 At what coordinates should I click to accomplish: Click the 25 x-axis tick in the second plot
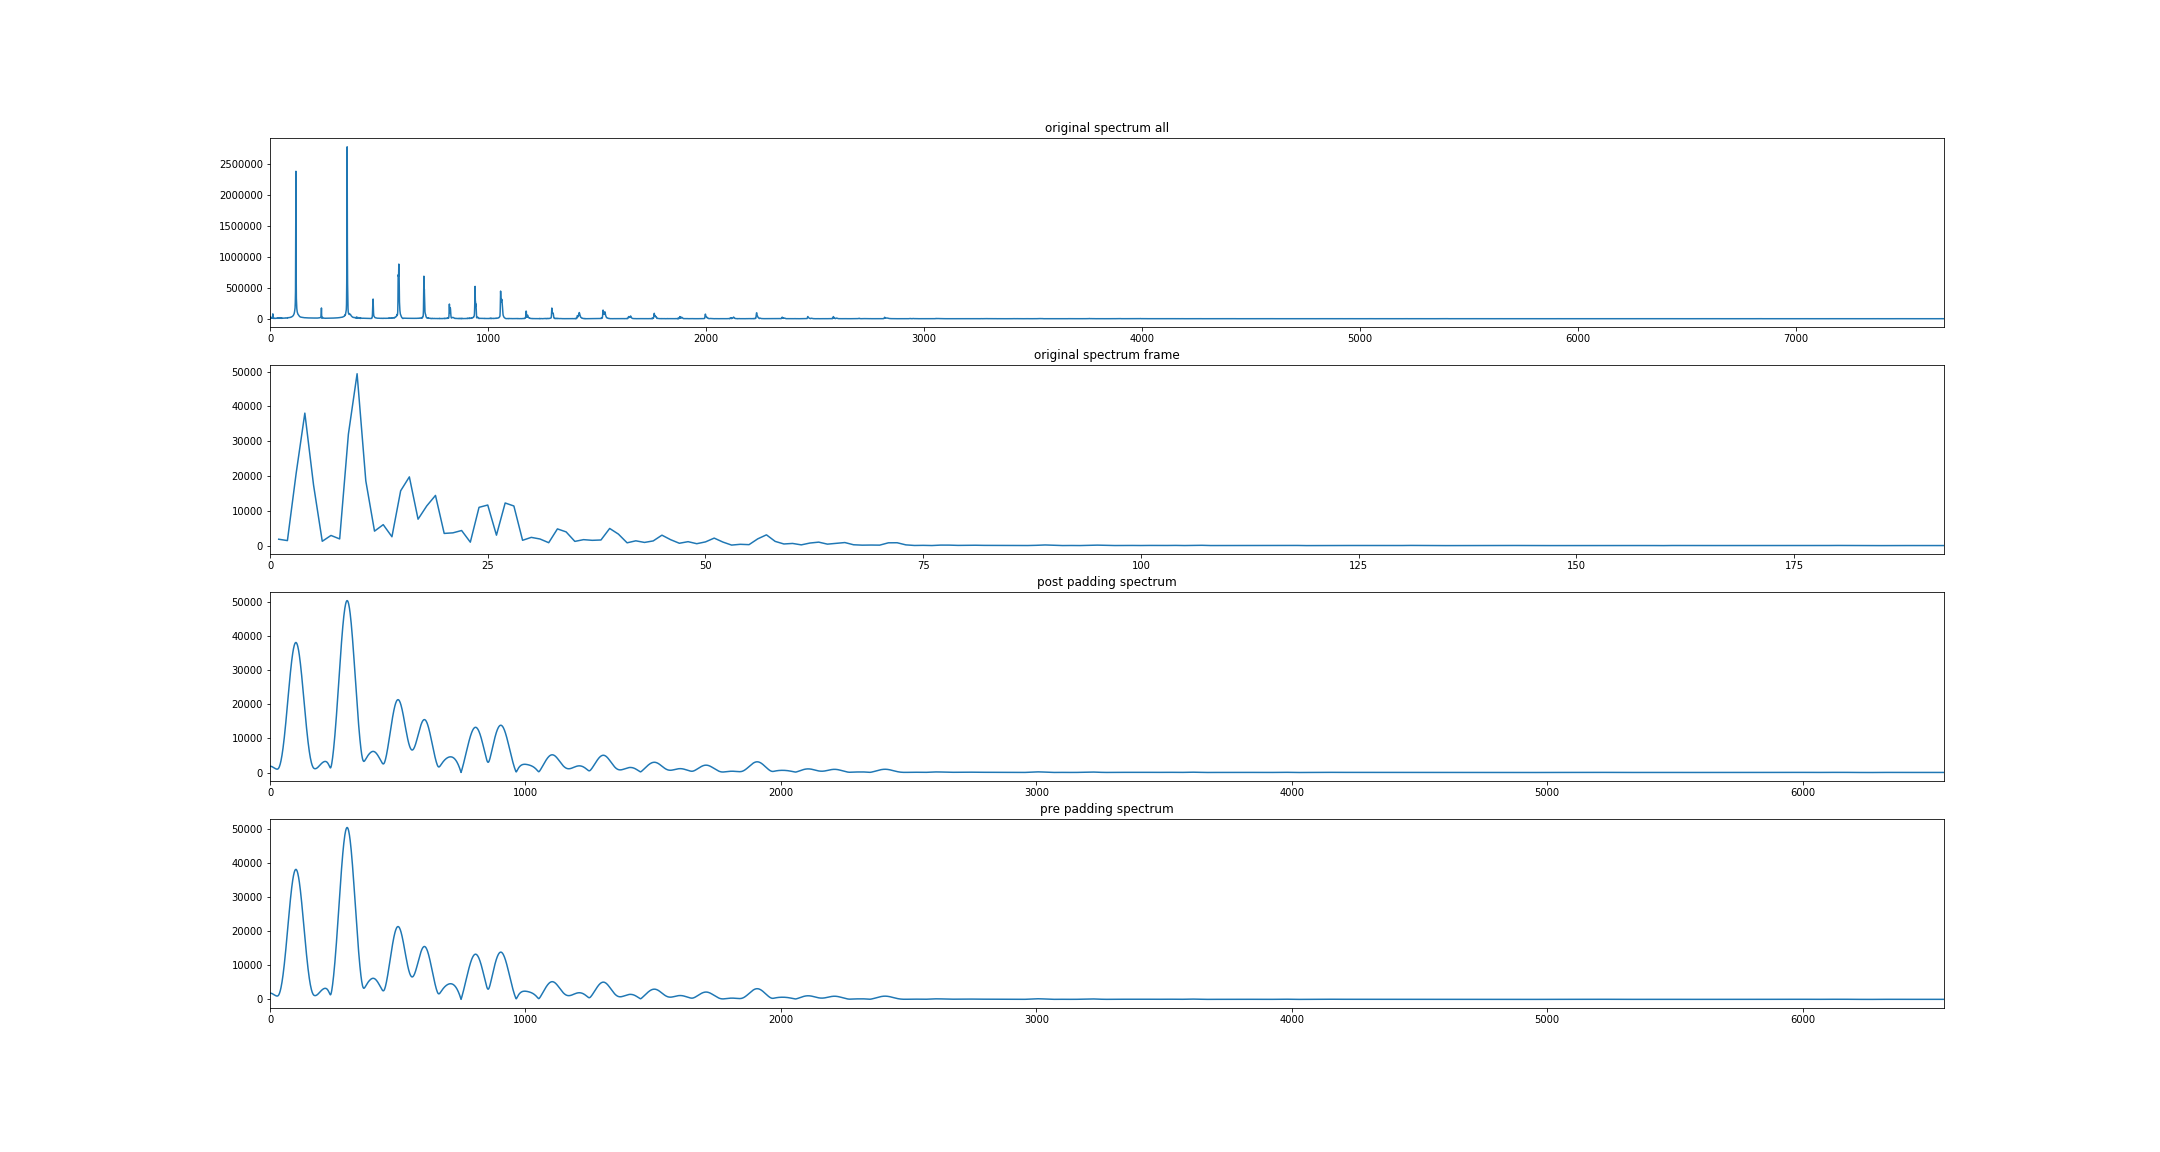[x=488, y=566]
